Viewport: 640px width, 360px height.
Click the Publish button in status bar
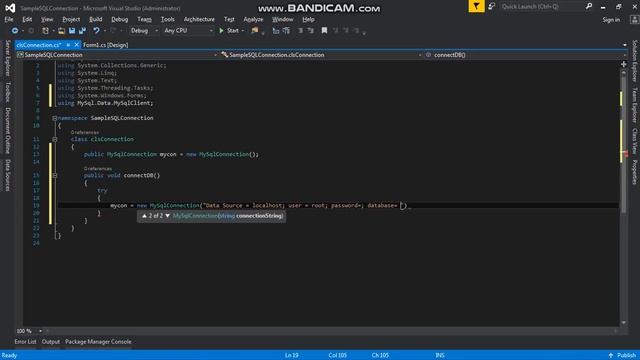click(x=622, y=356)
